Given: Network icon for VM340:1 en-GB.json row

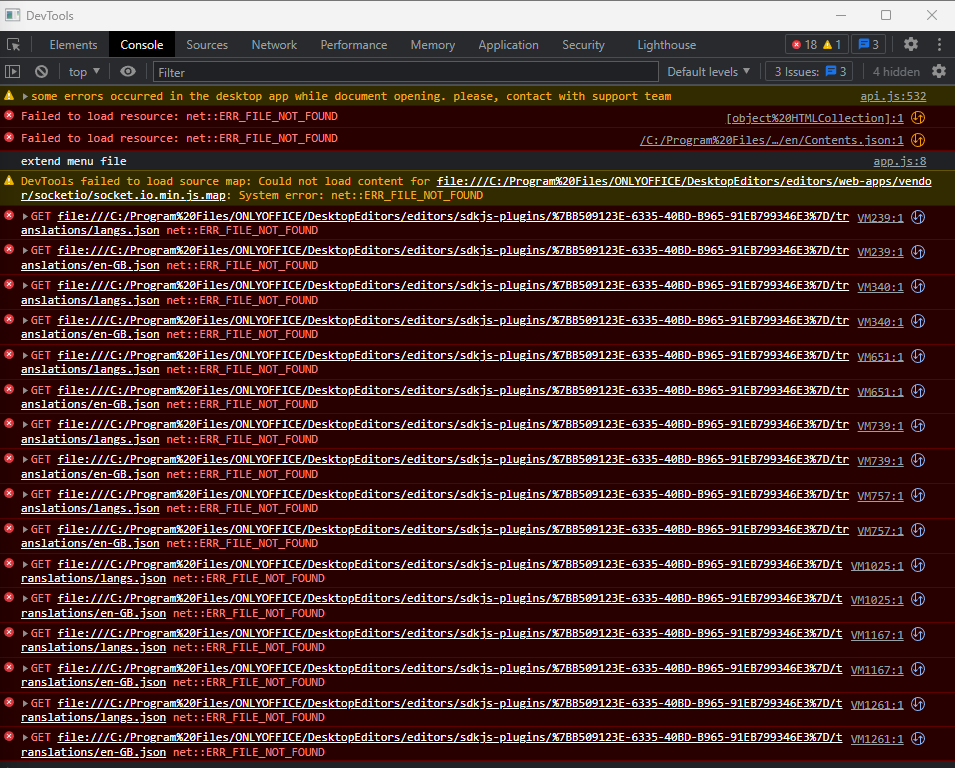Looking at the screenshot, I should [x=918, y=321].
